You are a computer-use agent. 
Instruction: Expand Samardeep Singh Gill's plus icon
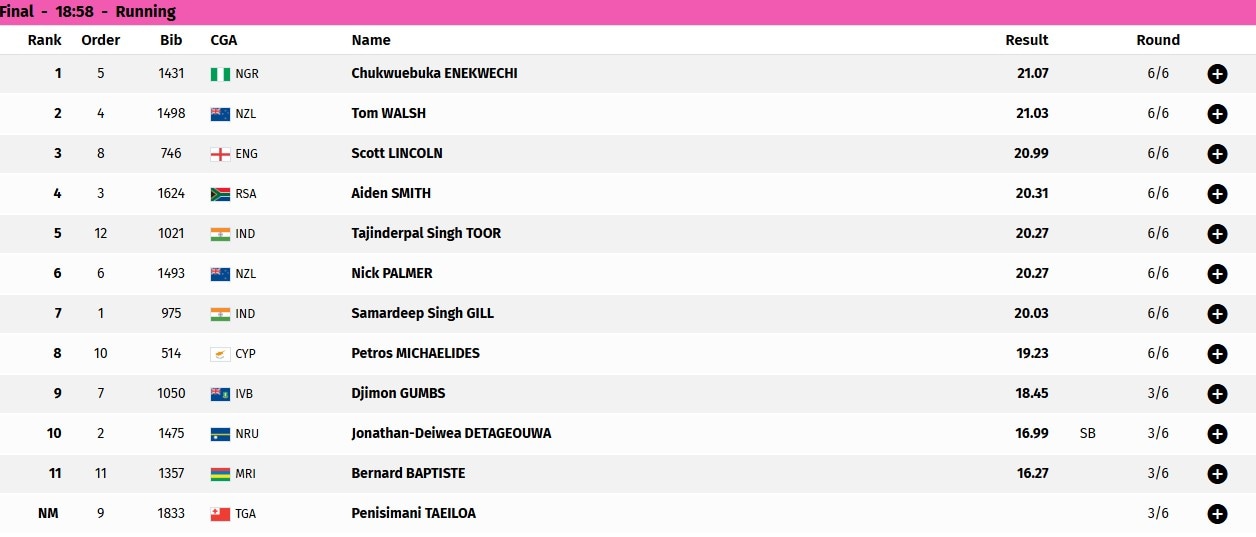click(1217, 314)
